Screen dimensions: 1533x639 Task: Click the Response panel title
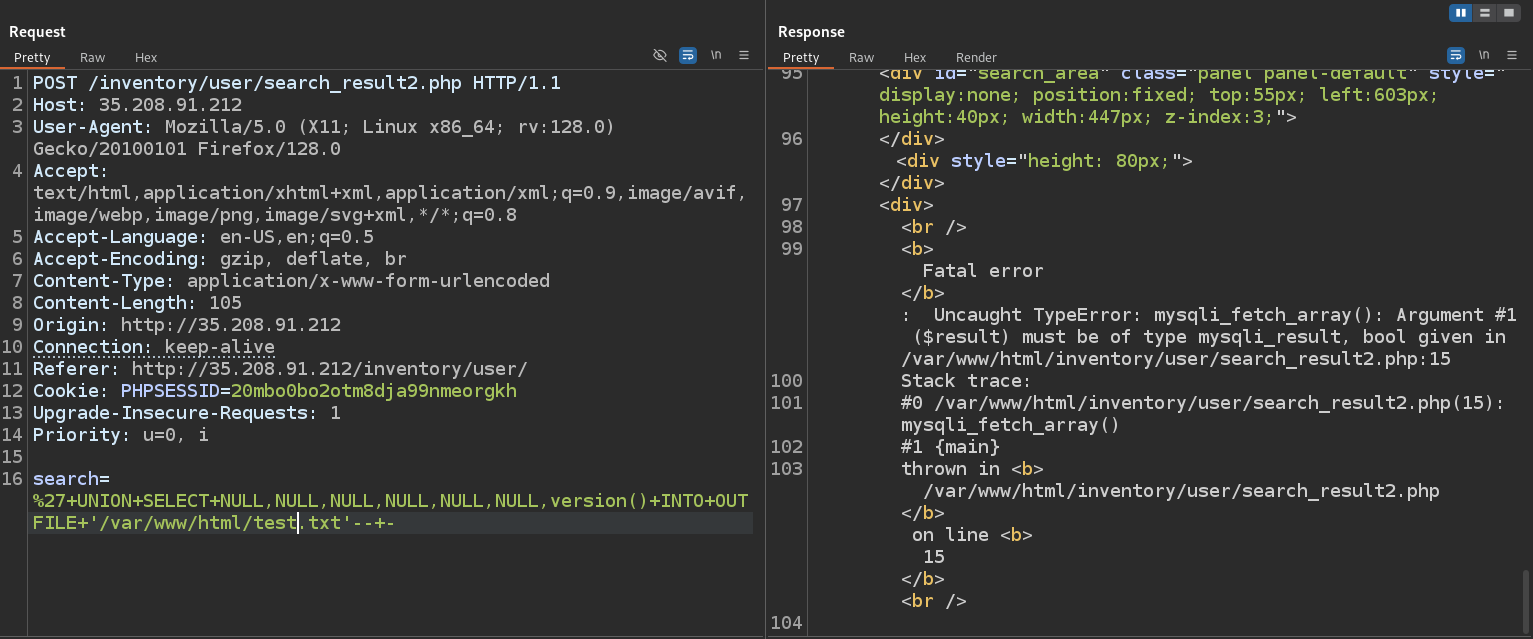(x=811, y=32)
